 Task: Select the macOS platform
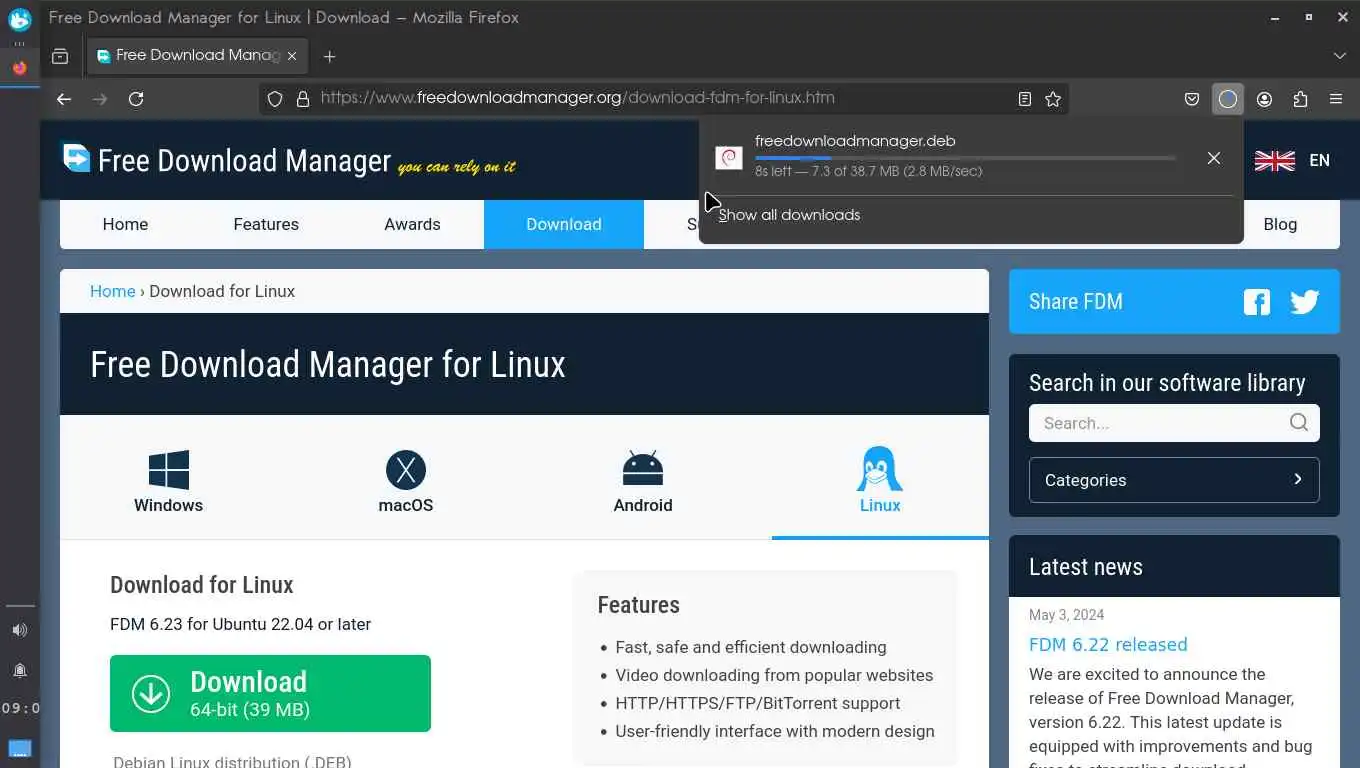click(406, 481)
